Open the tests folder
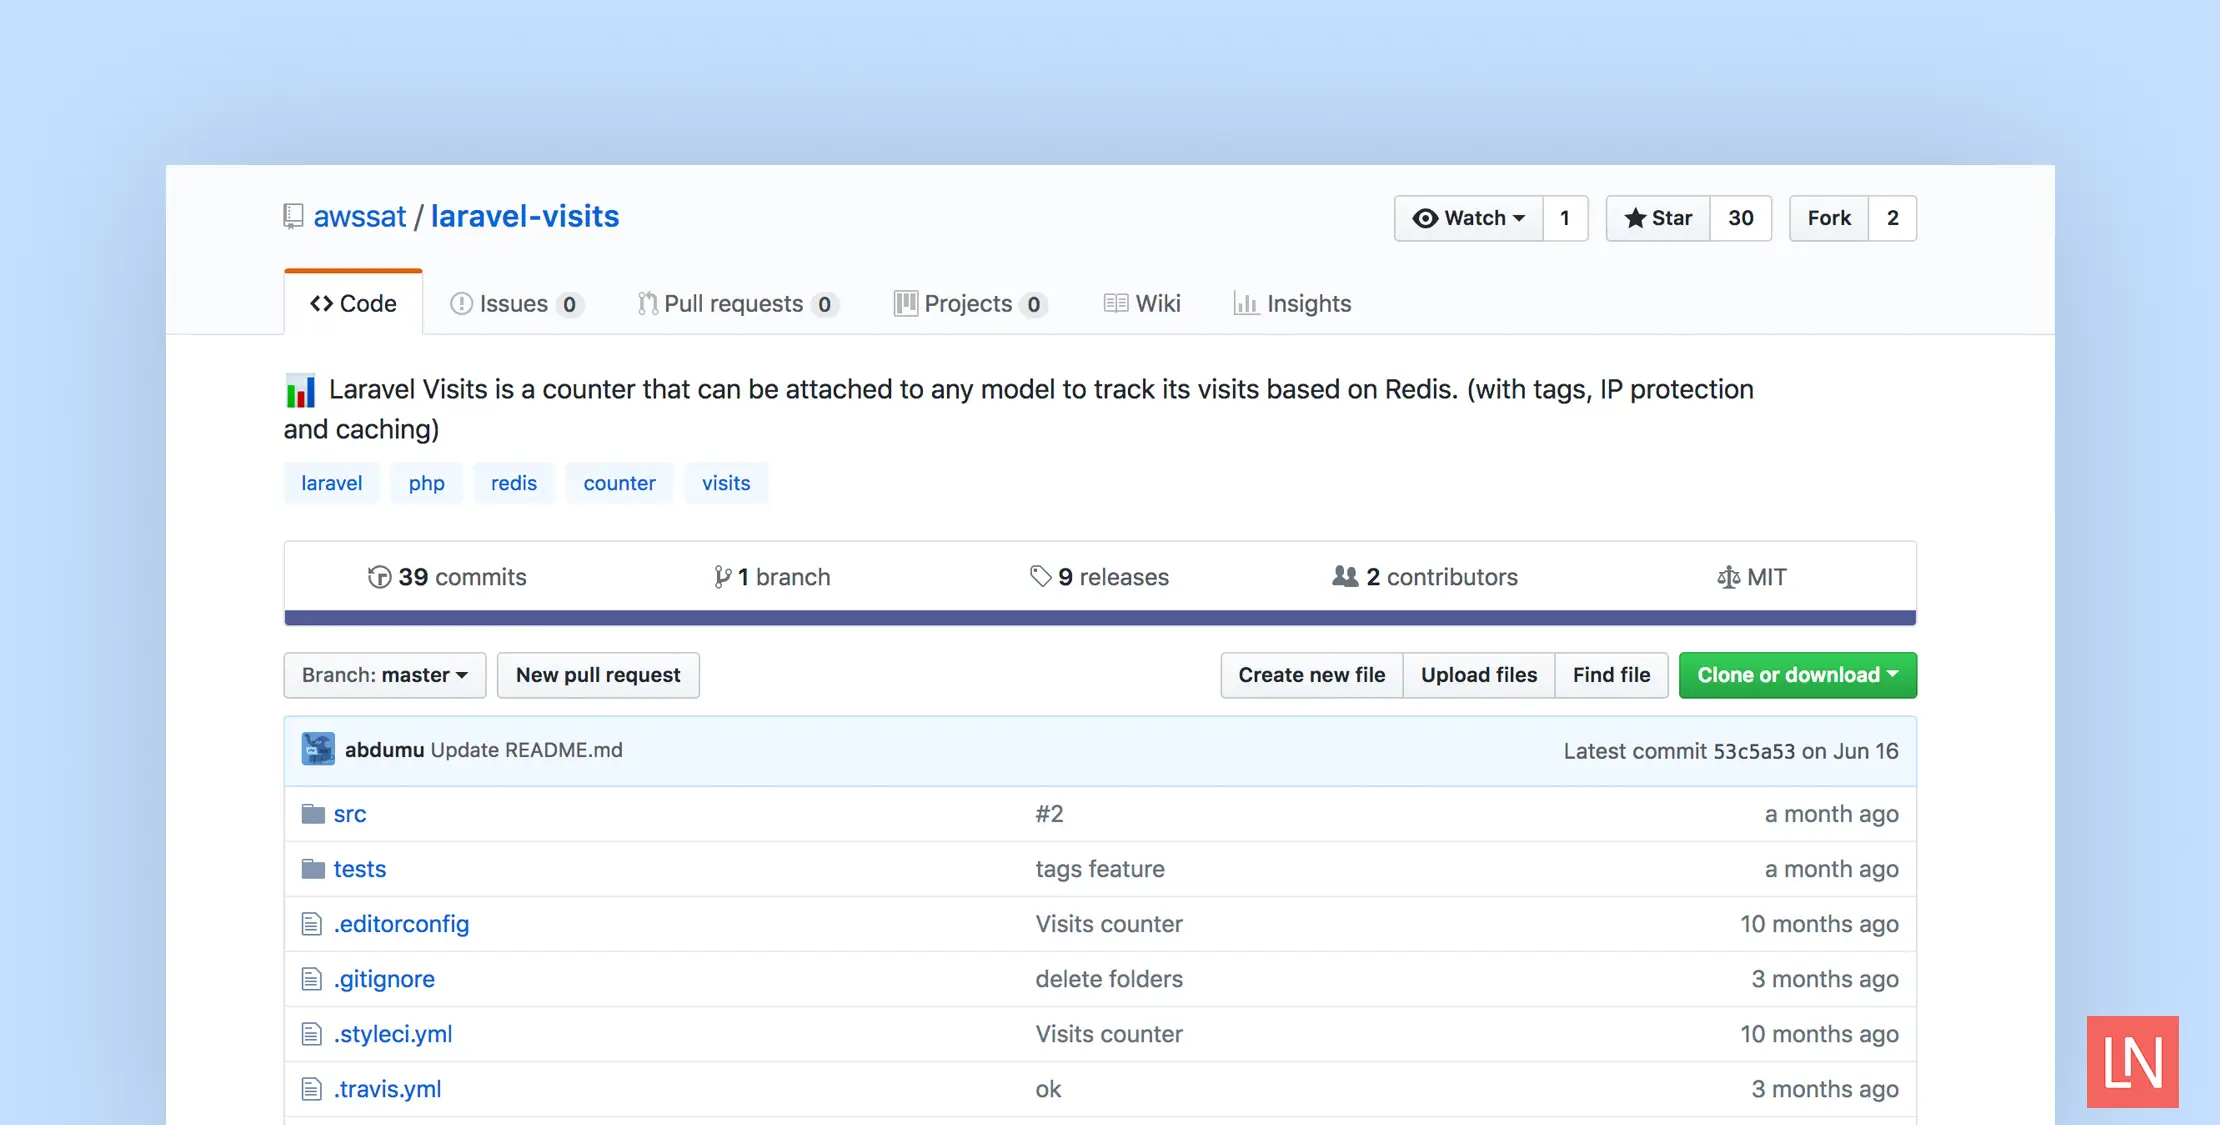Viewport: 2220px width, 1125px height. point(360,869)
